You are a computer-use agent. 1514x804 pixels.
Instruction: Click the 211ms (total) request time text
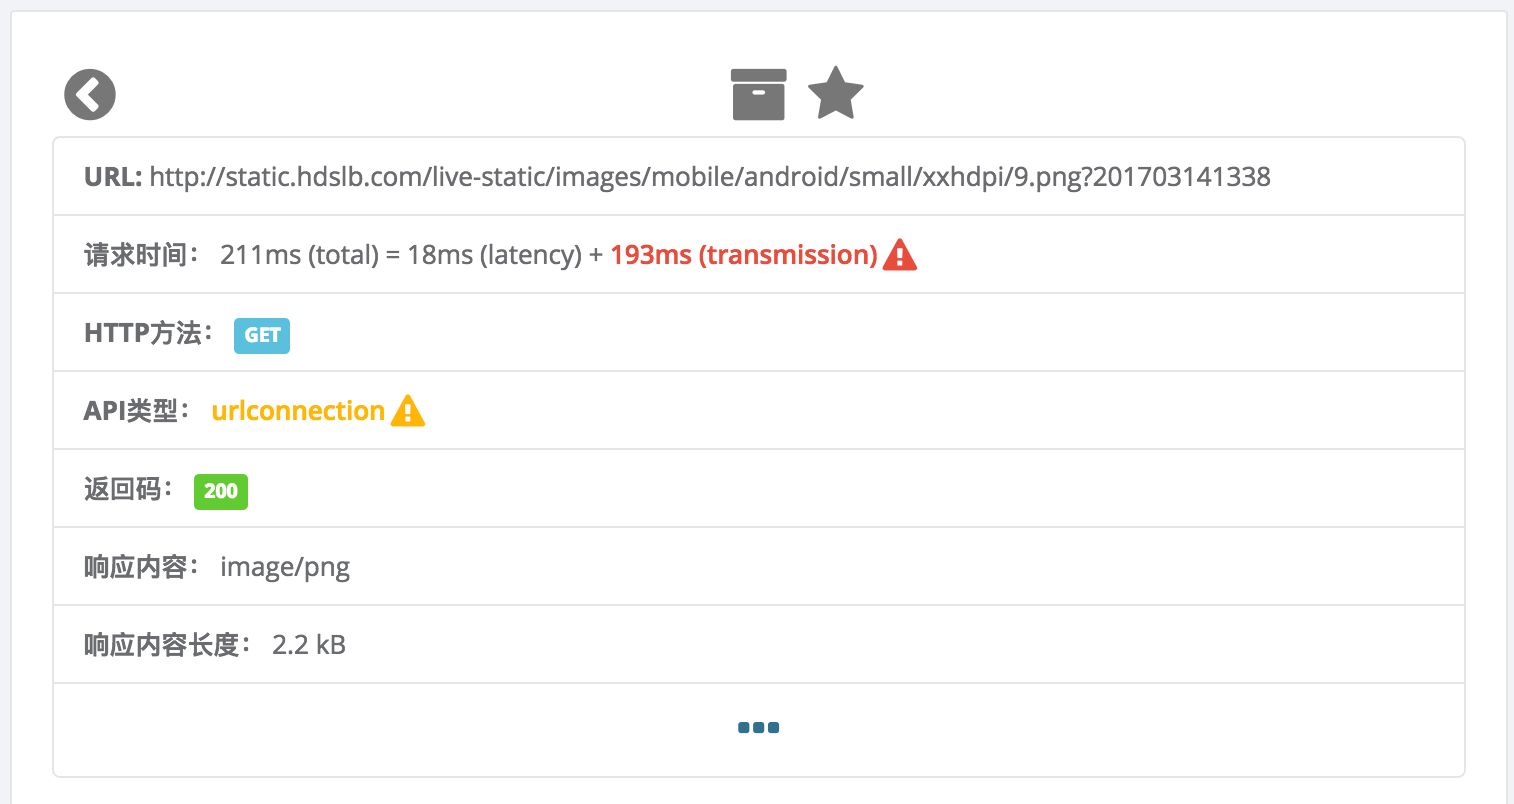point(299,255)
